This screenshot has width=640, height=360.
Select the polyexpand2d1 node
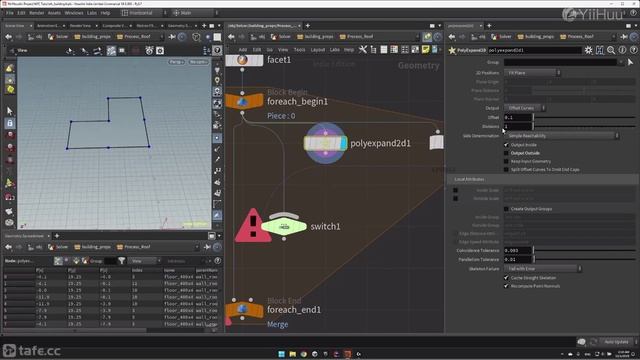(x=325, y=143)
